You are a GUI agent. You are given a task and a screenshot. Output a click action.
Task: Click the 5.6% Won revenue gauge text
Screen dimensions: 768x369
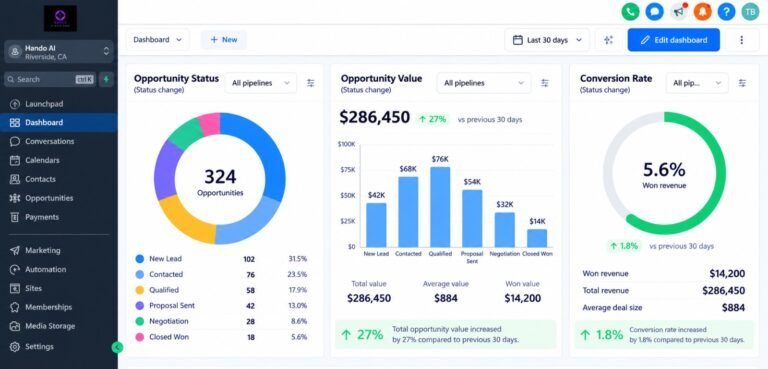pyautogui.click(x=664, y=175)
